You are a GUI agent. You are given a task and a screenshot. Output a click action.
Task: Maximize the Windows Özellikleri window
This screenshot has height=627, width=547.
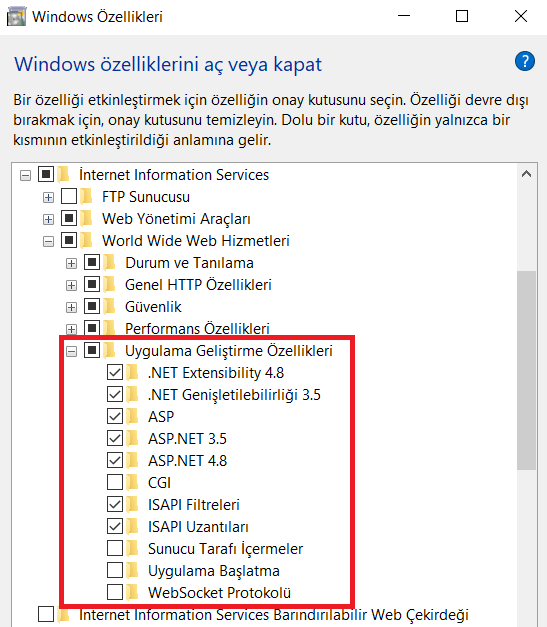point(462,16)
